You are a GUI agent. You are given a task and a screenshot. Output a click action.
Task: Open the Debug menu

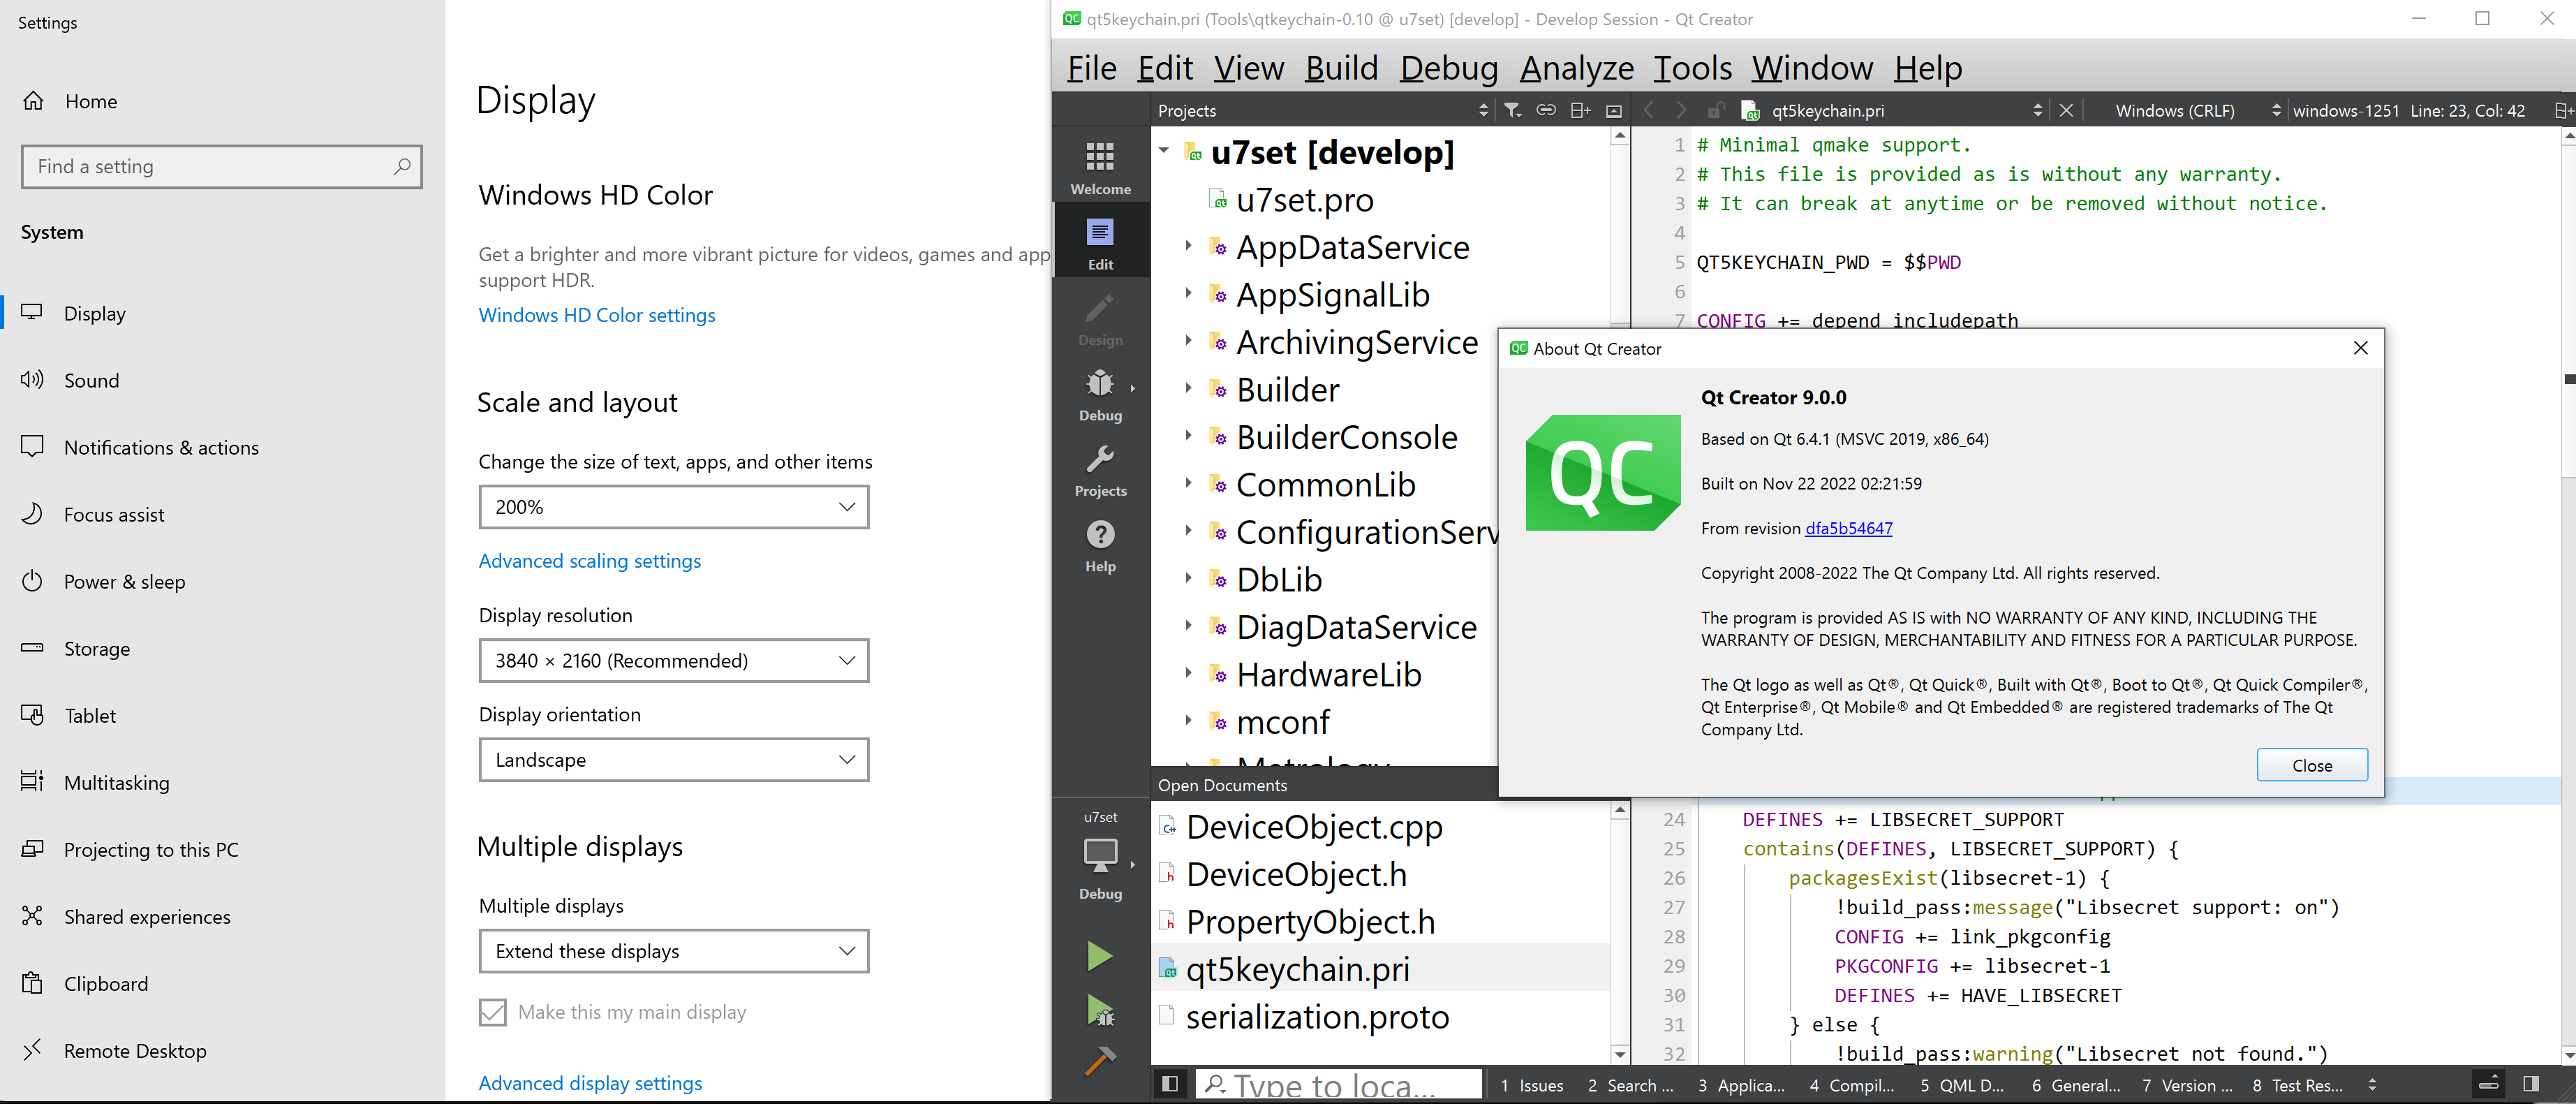1448,68
